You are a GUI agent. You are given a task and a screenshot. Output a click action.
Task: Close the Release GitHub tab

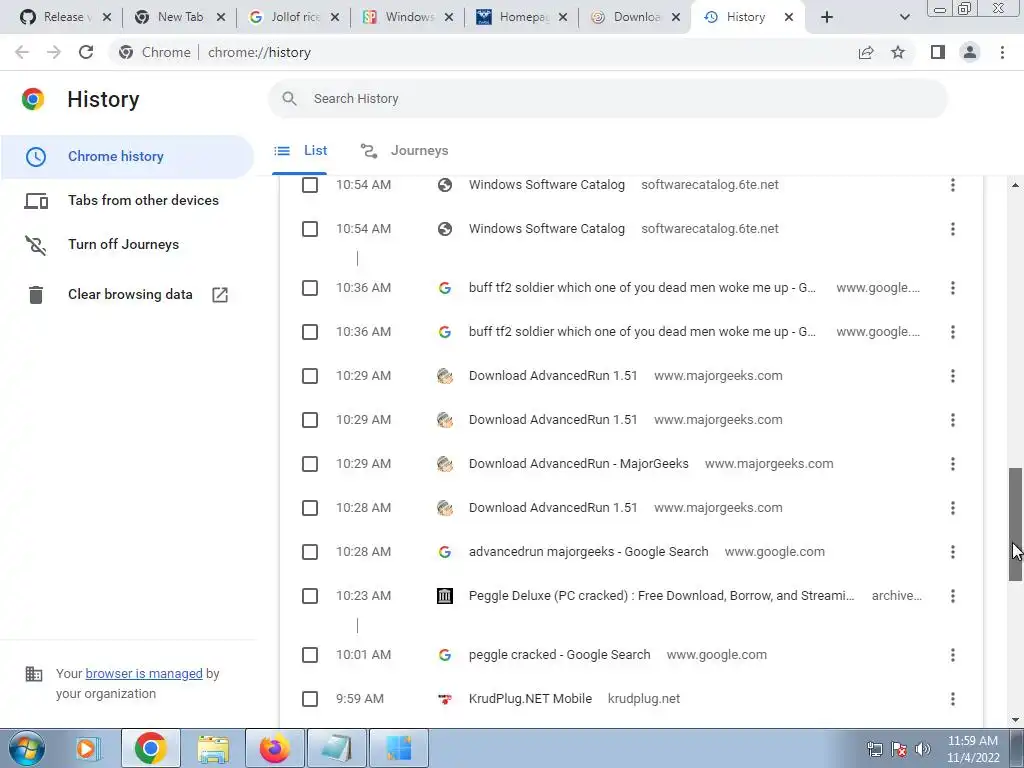(106, 17)
